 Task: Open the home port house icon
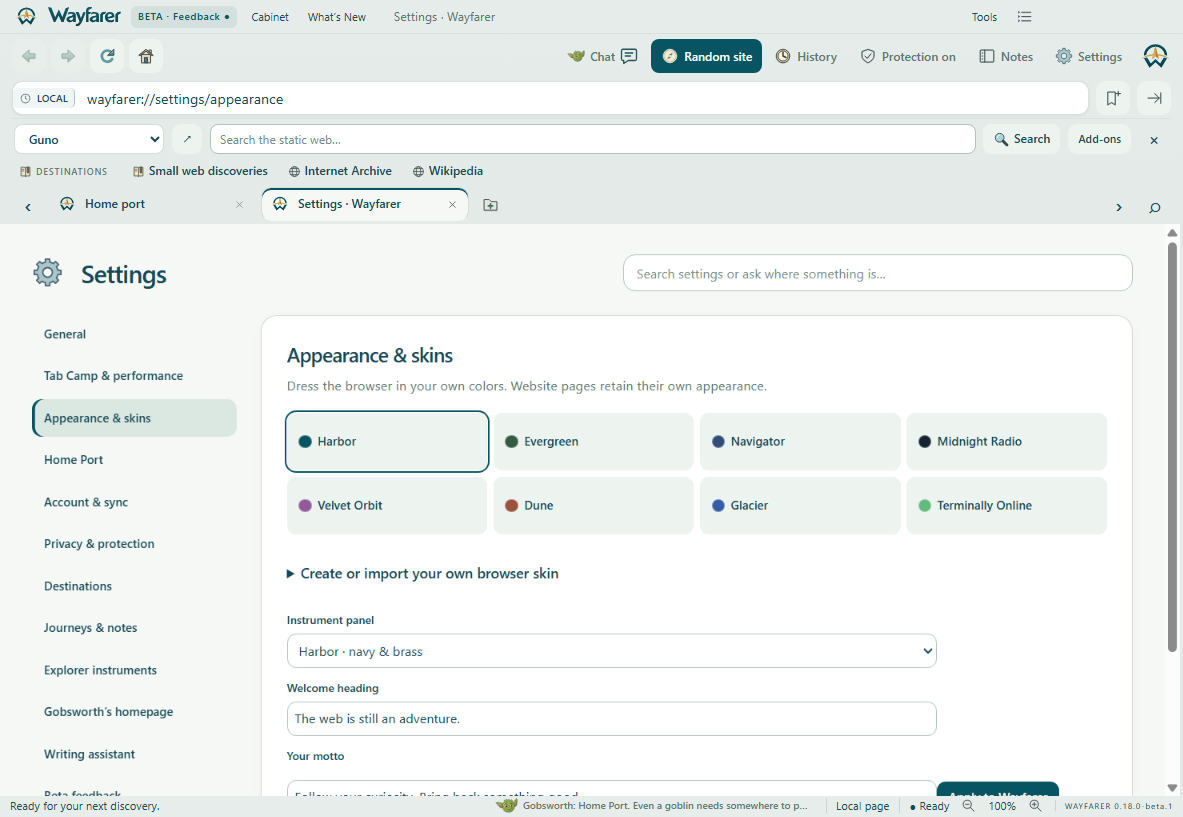146,57
